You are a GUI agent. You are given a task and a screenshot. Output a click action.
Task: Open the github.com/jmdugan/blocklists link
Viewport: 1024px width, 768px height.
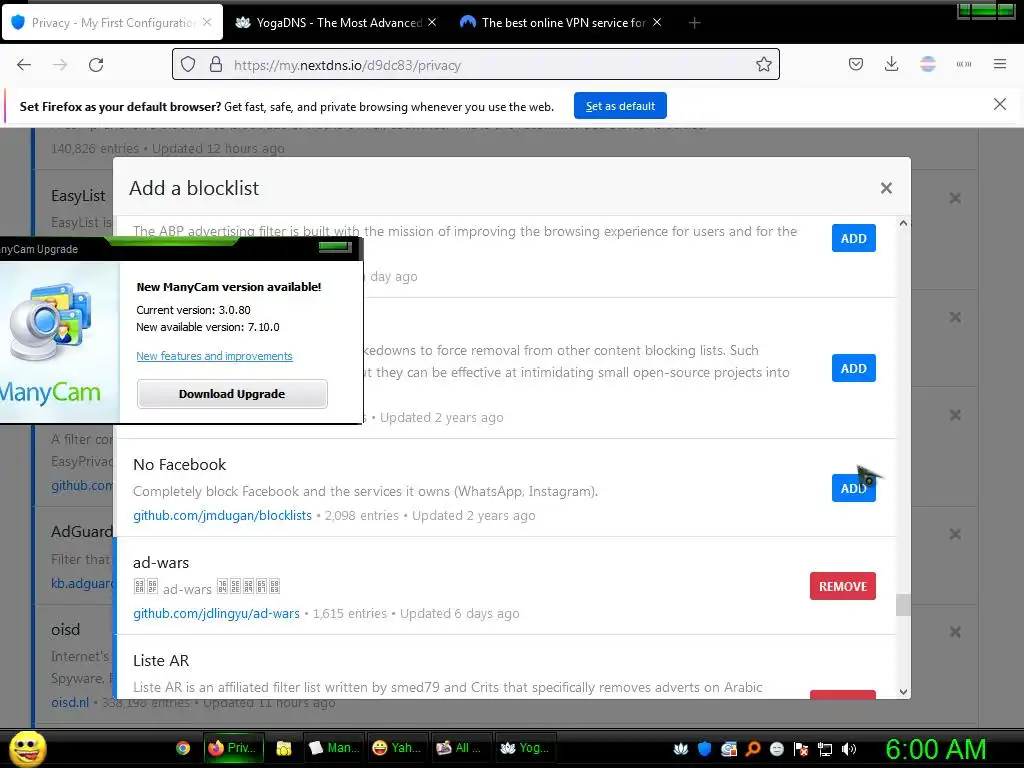222,515
